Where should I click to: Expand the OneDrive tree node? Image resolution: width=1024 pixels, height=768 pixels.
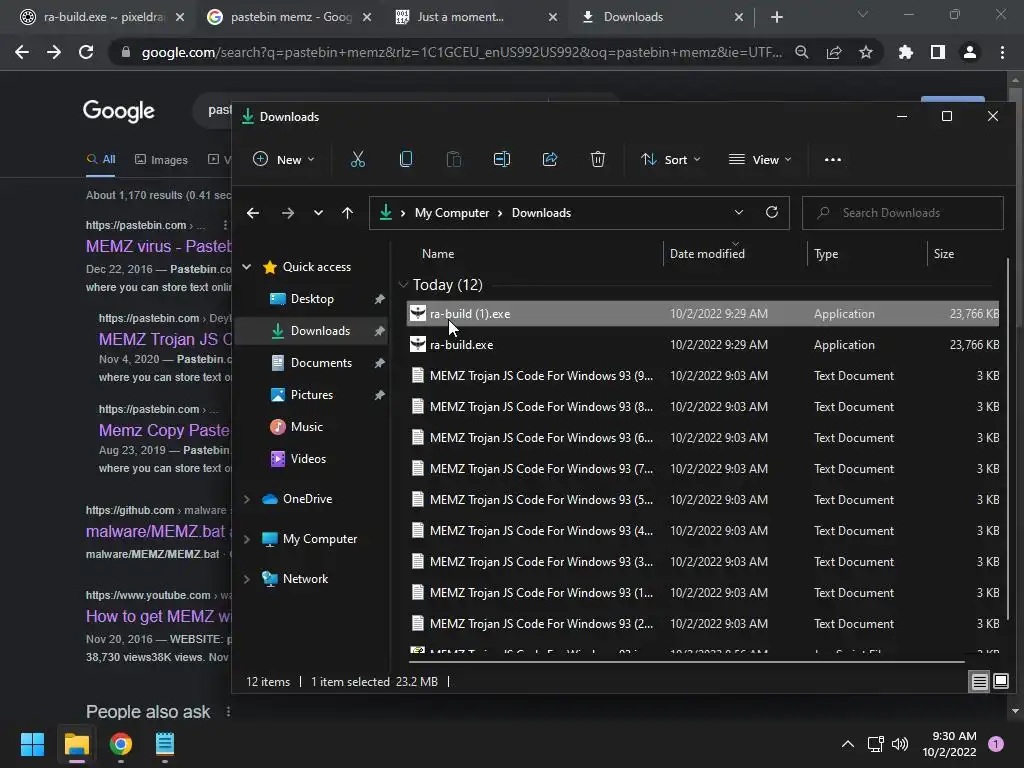coord(247,499)
